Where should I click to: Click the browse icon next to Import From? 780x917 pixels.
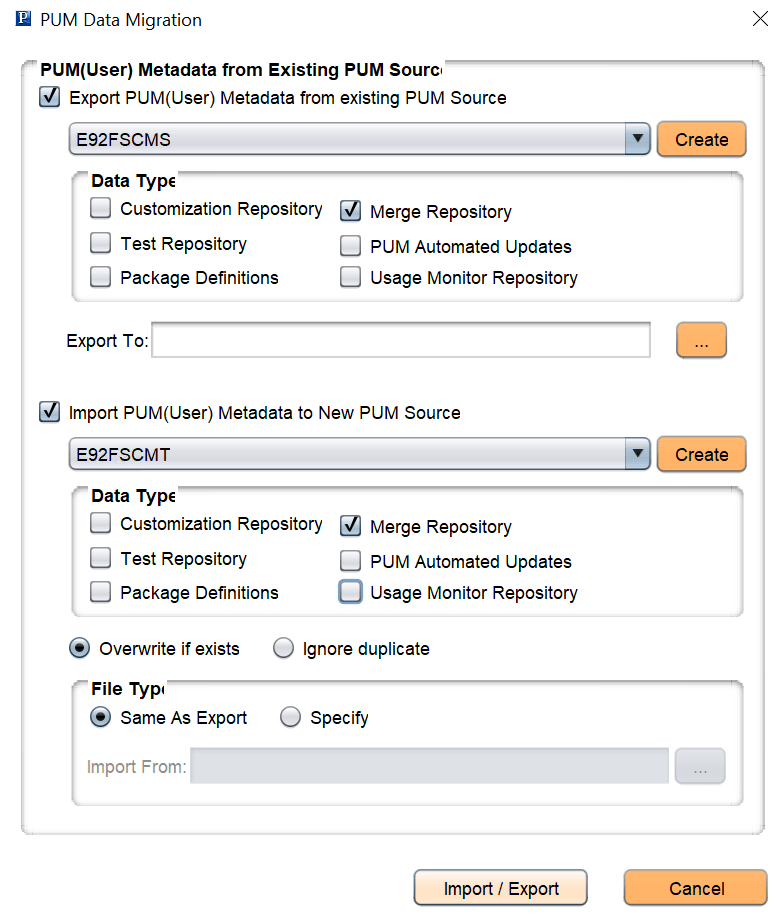coord(700,765)
